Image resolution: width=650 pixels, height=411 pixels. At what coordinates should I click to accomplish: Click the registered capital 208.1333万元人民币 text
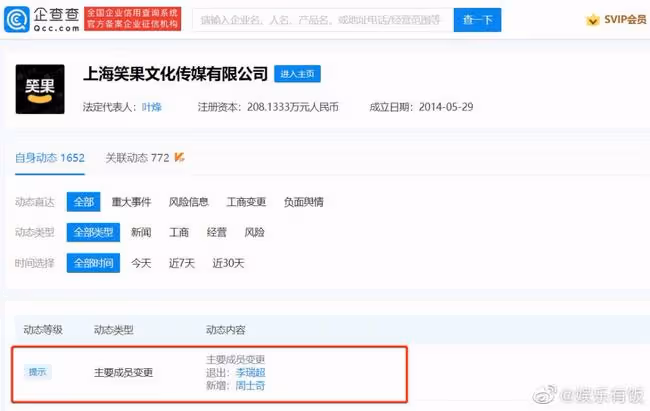[293, 107]
